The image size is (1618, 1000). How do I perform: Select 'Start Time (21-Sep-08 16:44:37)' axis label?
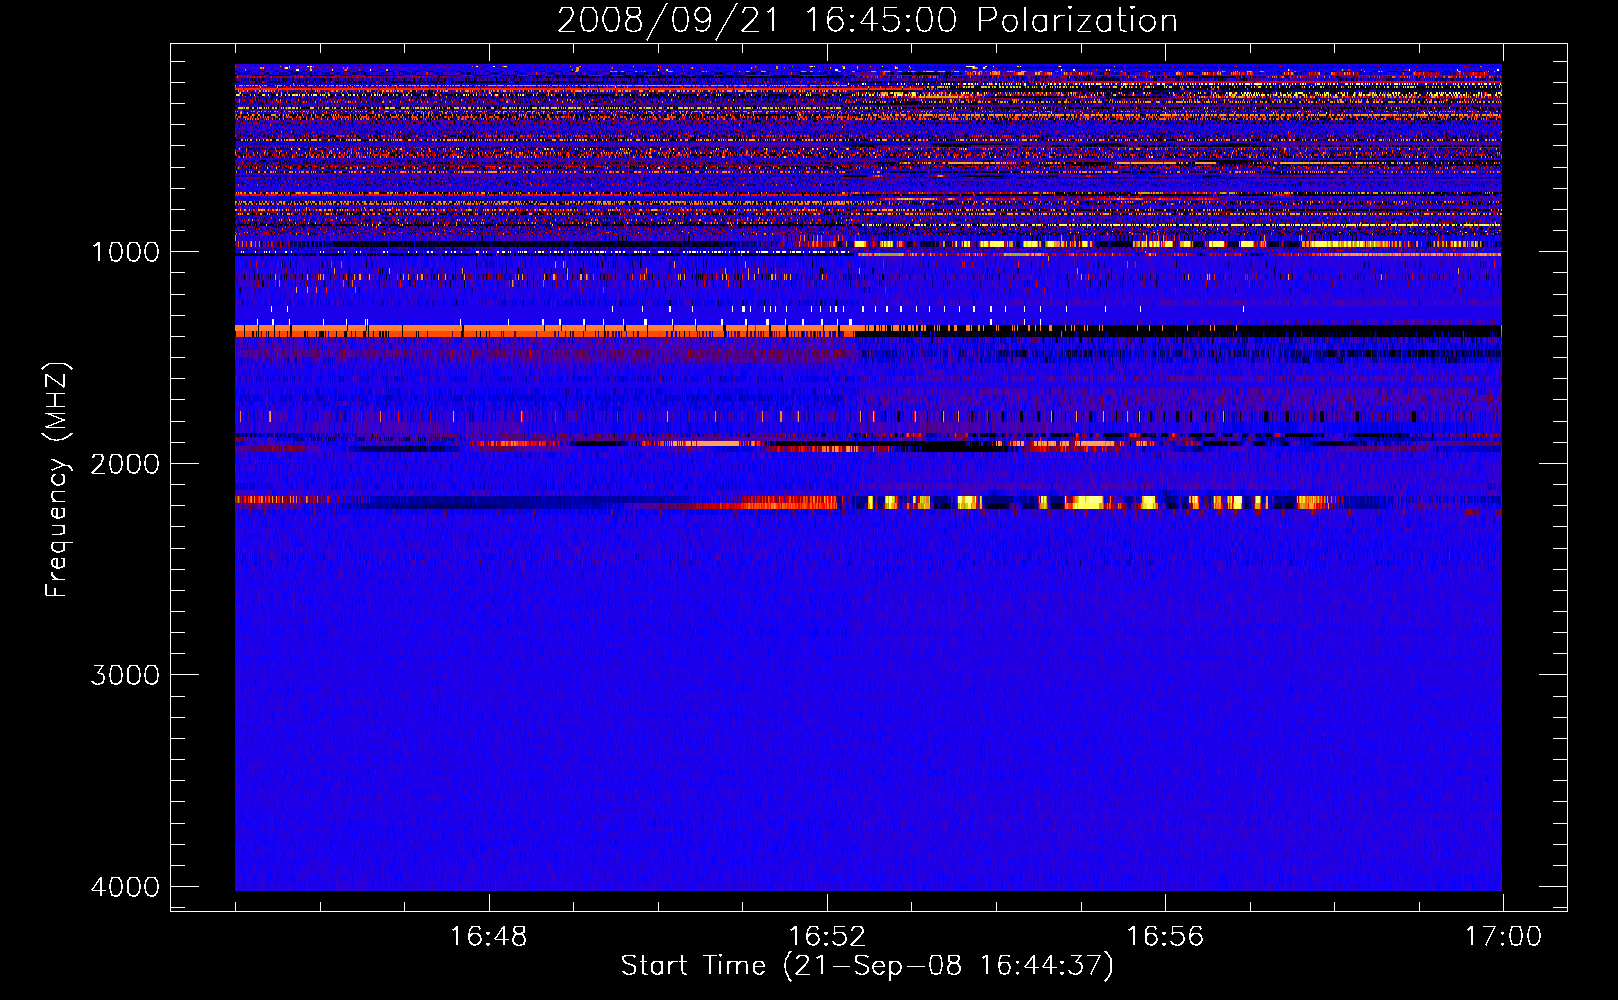point(867,966)
